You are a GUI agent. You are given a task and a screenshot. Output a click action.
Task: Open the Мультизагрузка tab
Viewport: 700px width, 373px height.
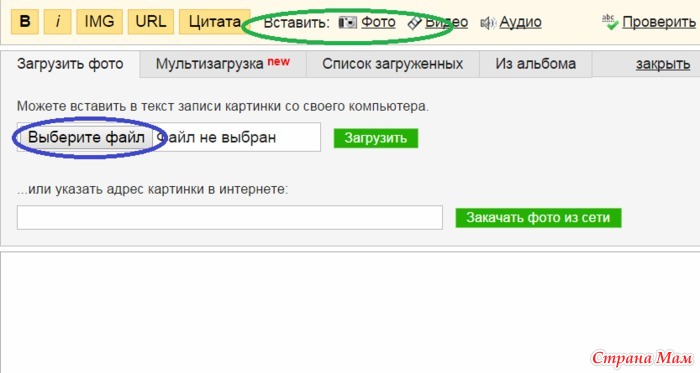[x=223, y=64]
